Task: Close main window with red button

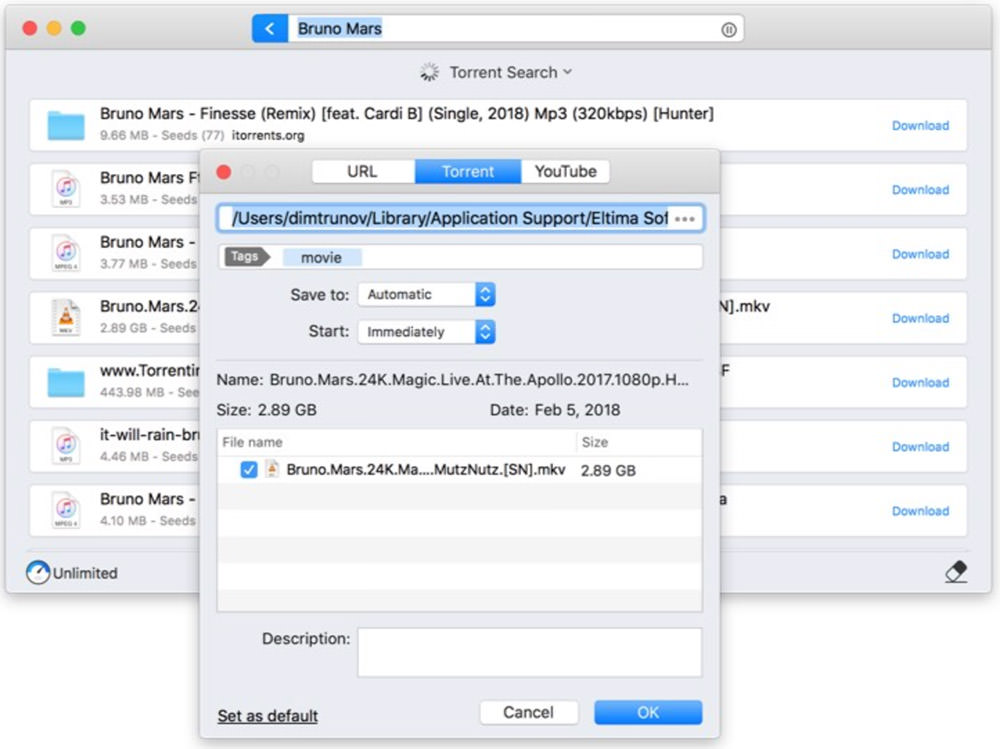Action: pos(29,28)
